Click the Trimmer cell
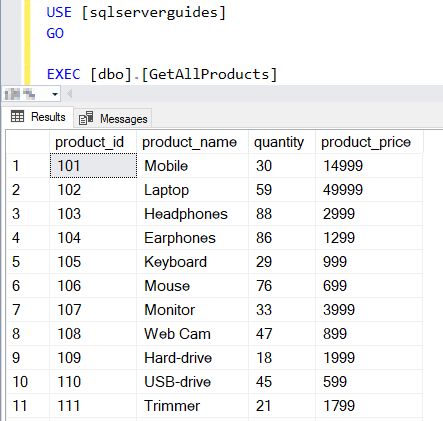 click(192, 406)
